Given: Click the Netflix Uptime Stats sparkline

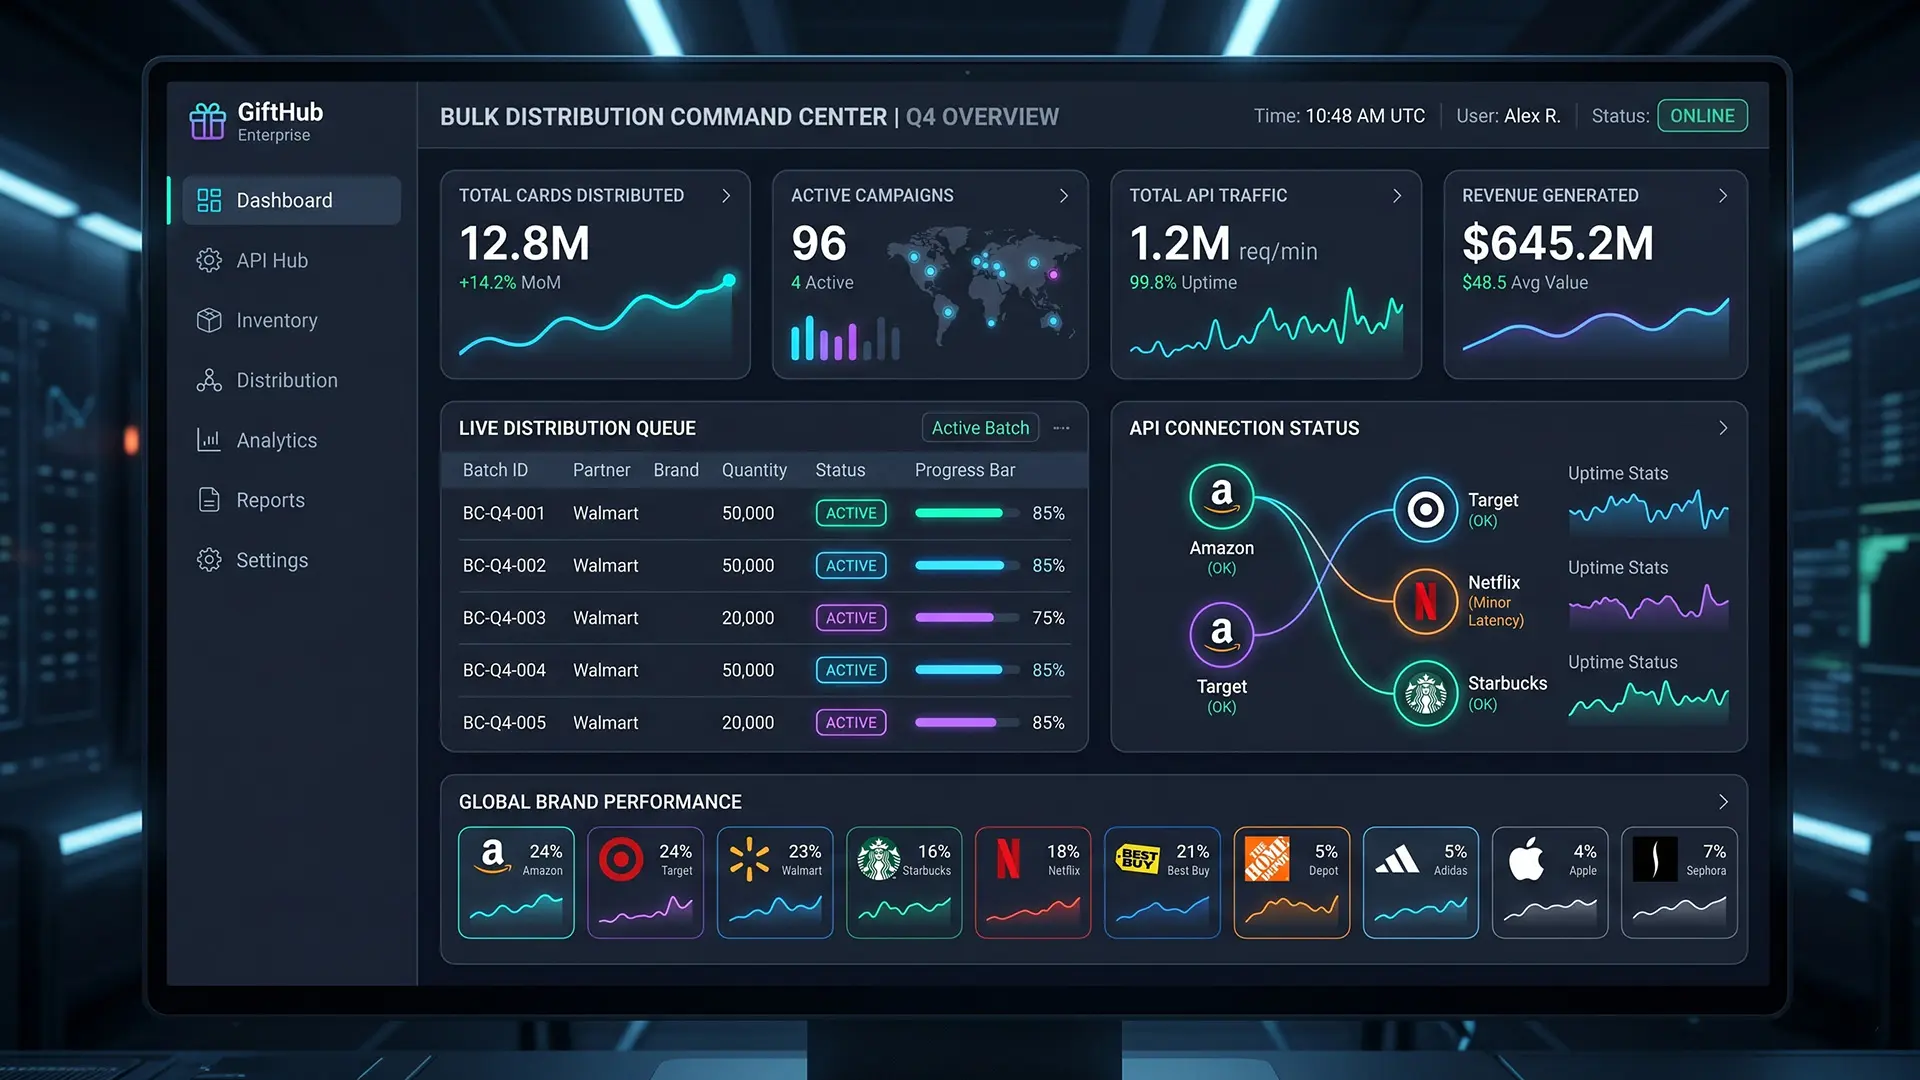Looking at the screenshot, I should click(1648, 605).
